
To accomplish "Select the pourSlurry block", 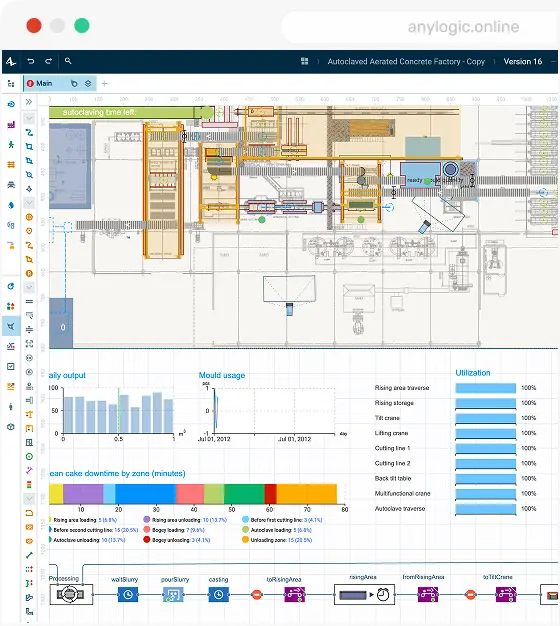I will point(174,594).
